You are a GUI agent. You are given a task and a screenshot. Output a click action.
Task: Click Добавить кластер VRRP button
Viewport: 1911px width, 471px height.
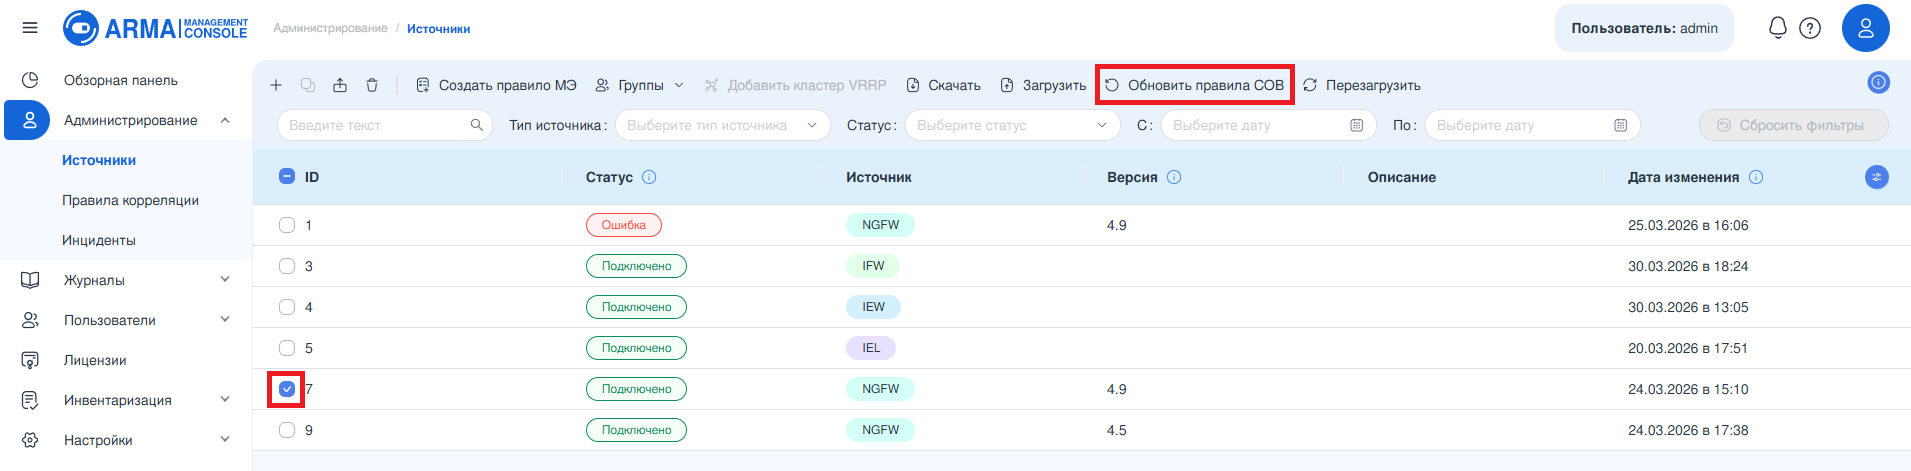[794, 85]
